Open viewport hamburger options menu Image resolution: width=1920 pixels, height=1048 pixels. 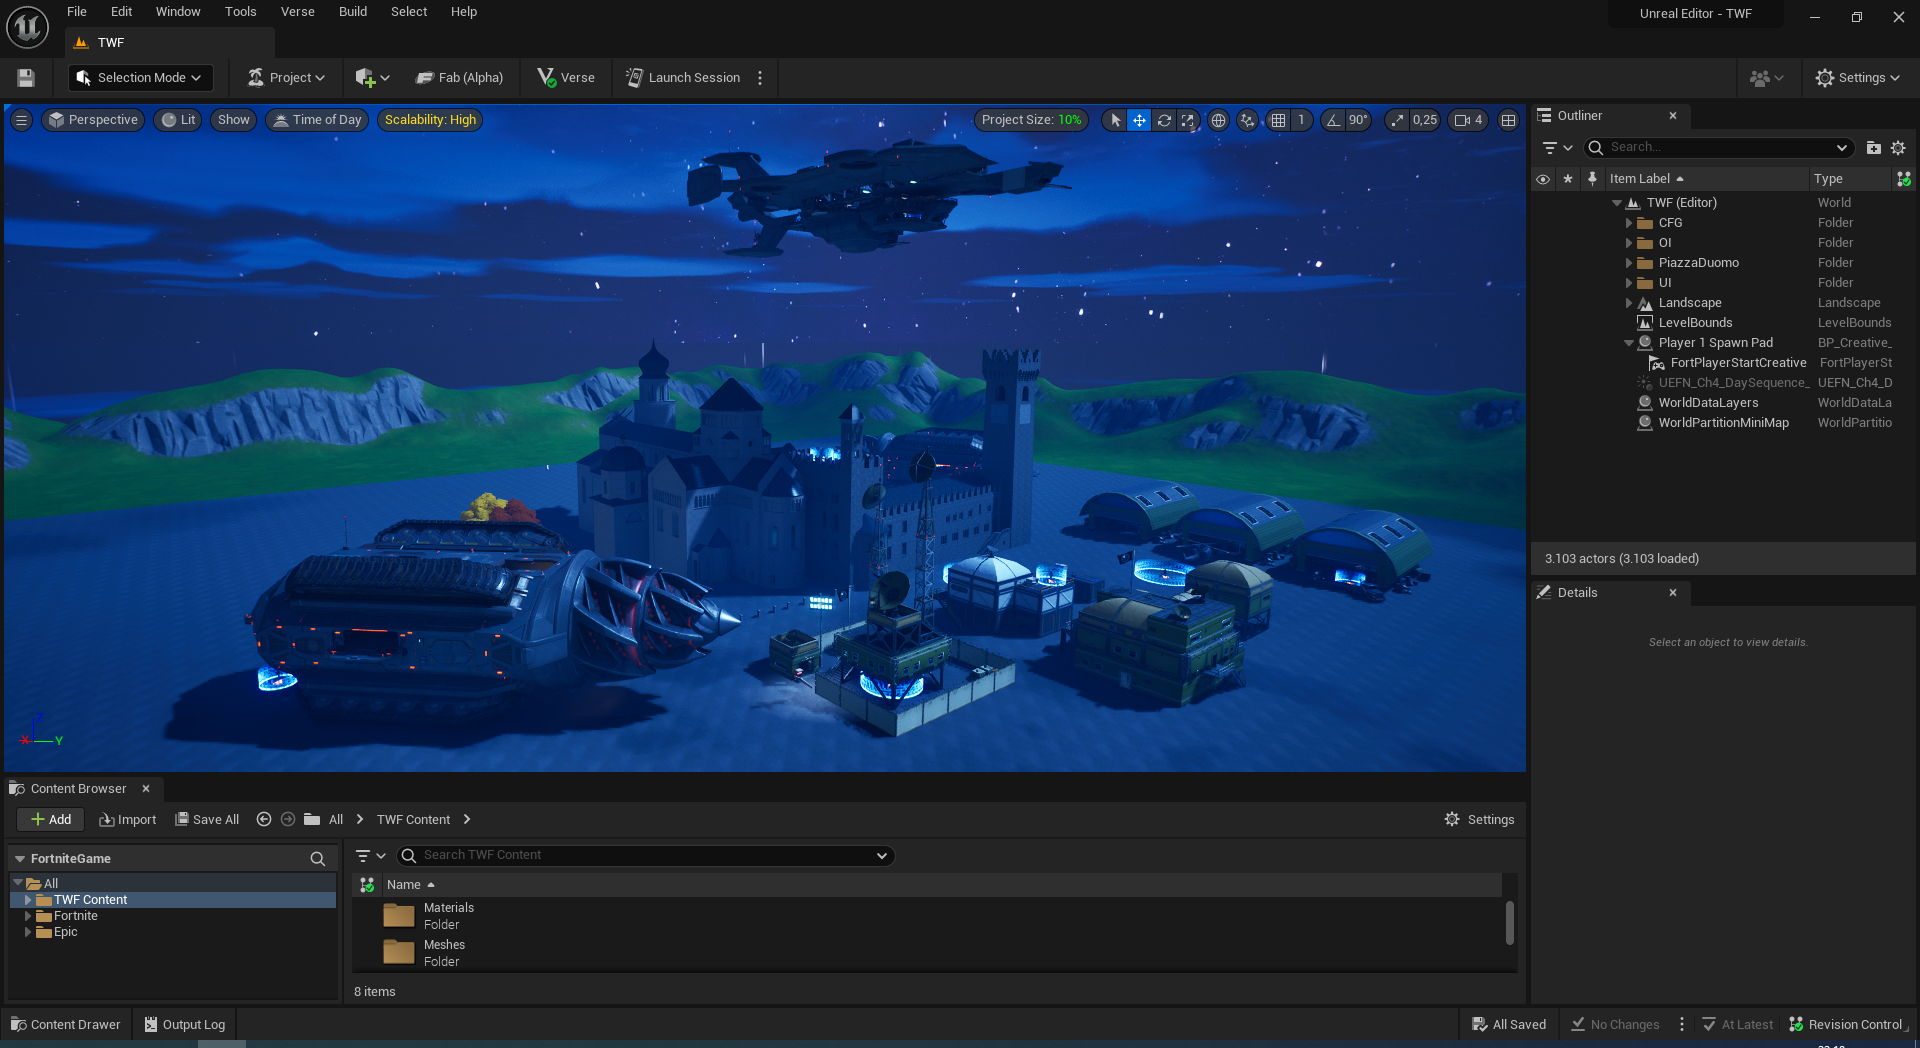pos(21,120)
